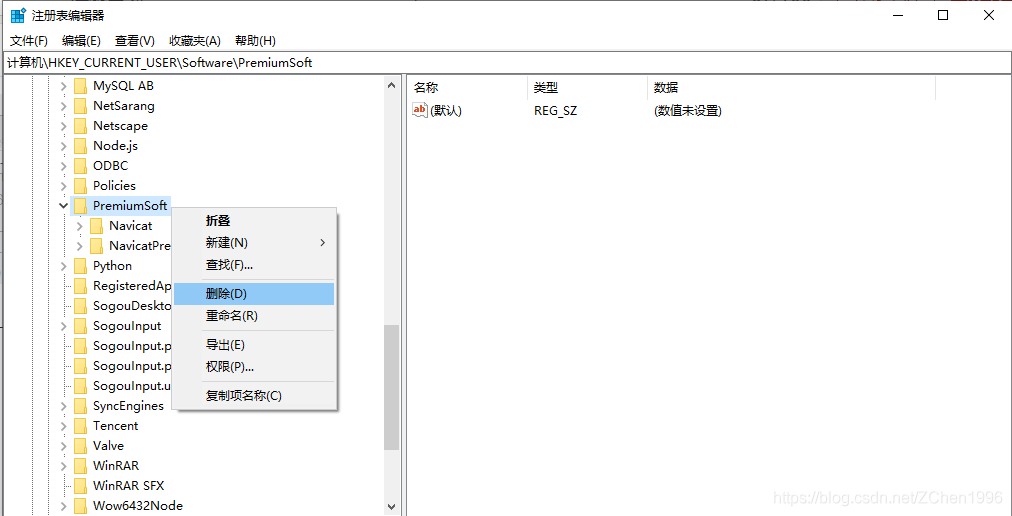The height and width of the screenshot is (516, 1012).
Task: Click the NavicatPre subkey folder icon
Action: pos(96,246)
